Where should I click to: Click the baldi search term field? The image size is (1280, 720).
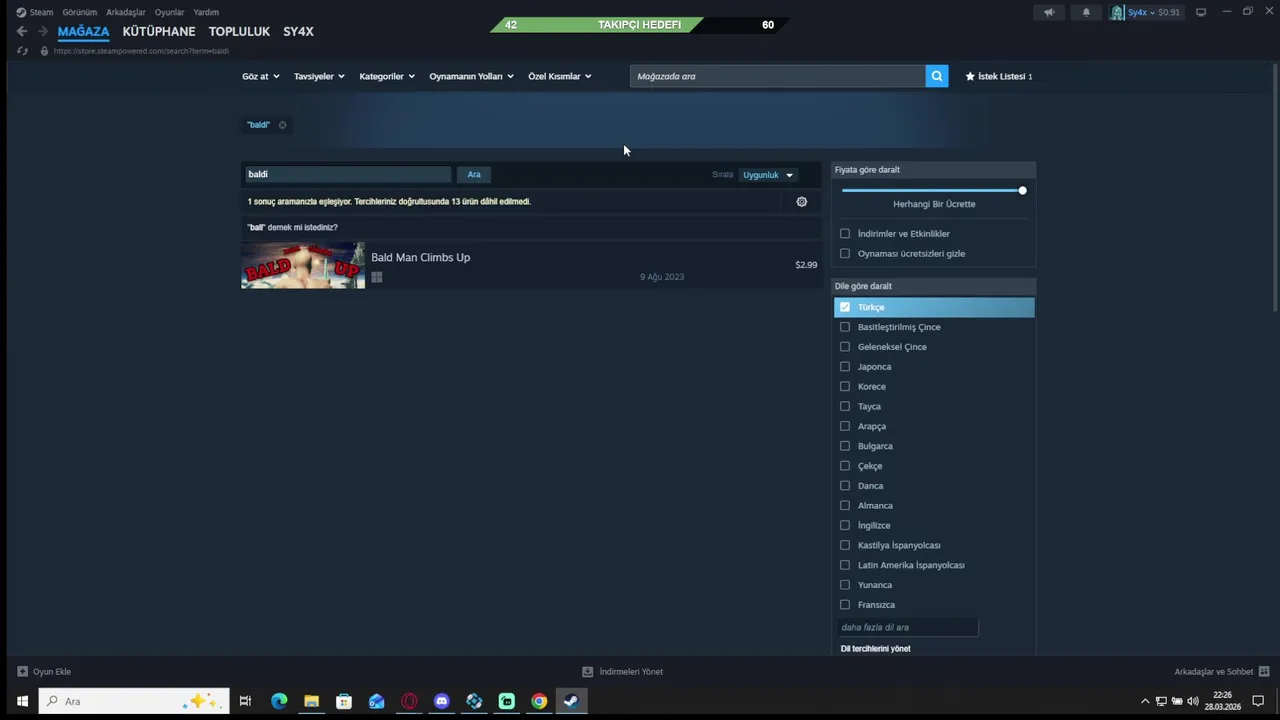(348, 174)
